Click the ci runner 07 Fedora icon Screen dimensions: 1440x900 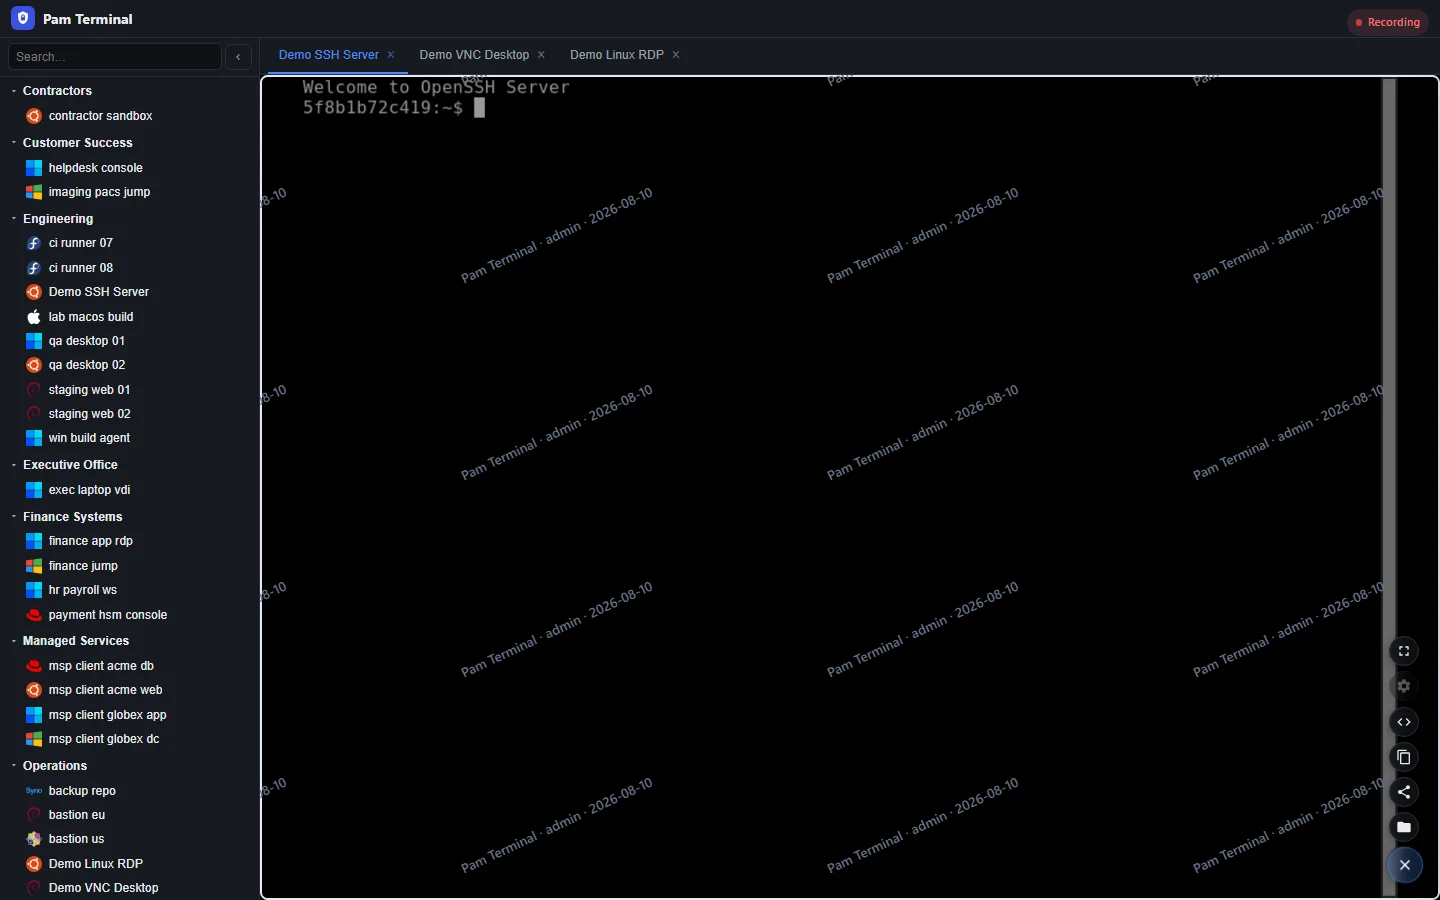[34, 243]
